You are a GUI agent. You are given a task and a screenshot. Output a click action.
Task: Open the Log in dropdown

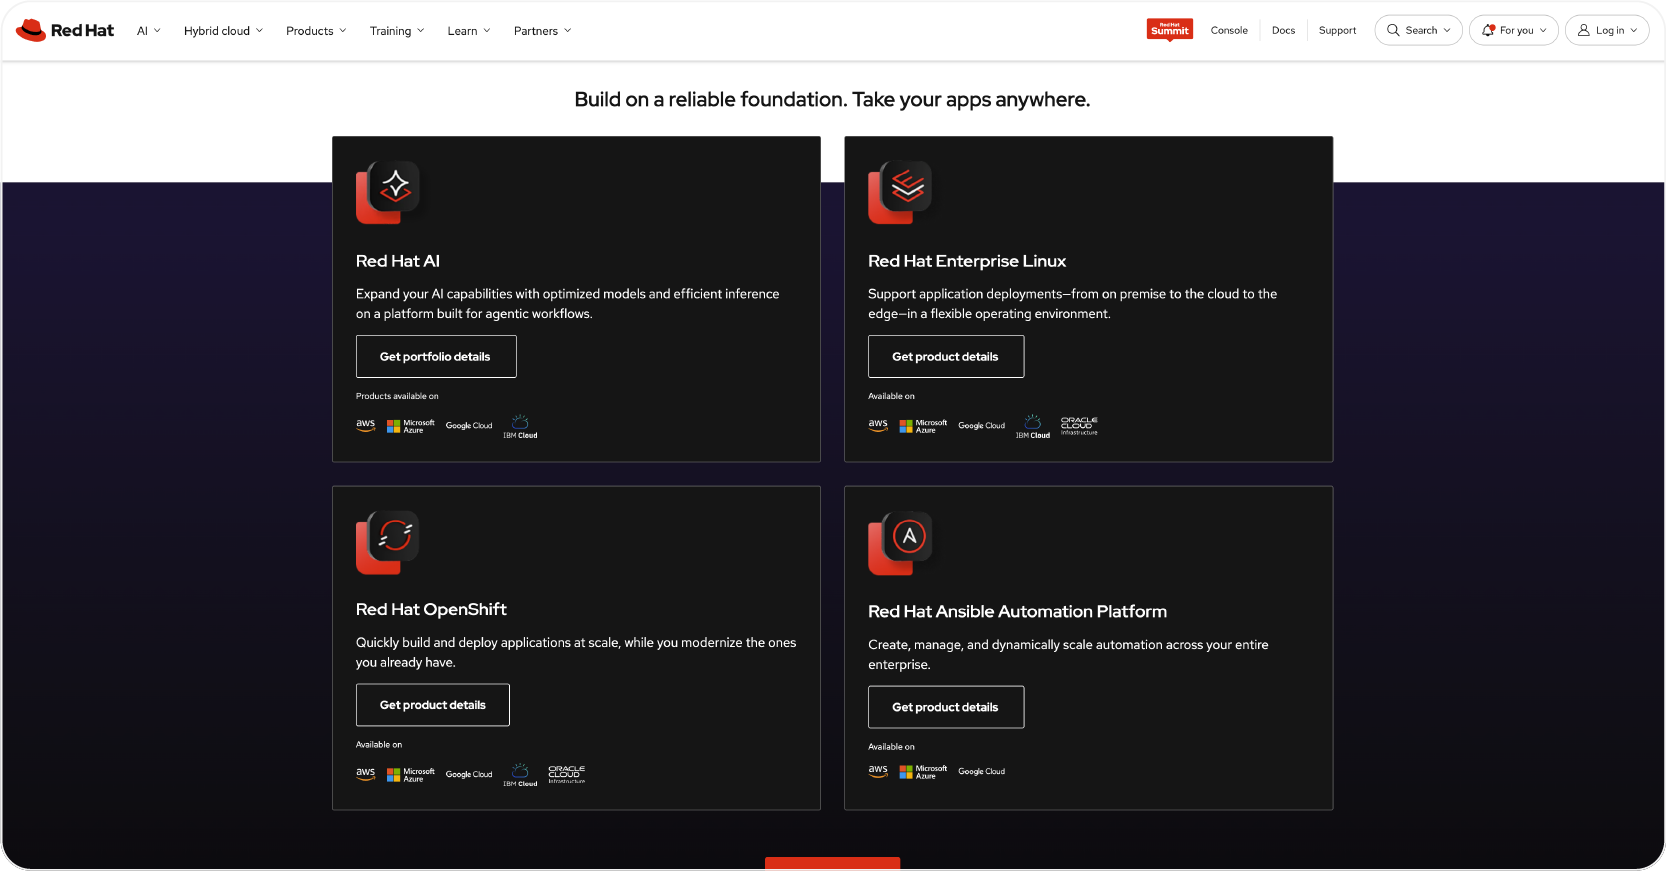pyautogui.click(x=1607, y=30)
